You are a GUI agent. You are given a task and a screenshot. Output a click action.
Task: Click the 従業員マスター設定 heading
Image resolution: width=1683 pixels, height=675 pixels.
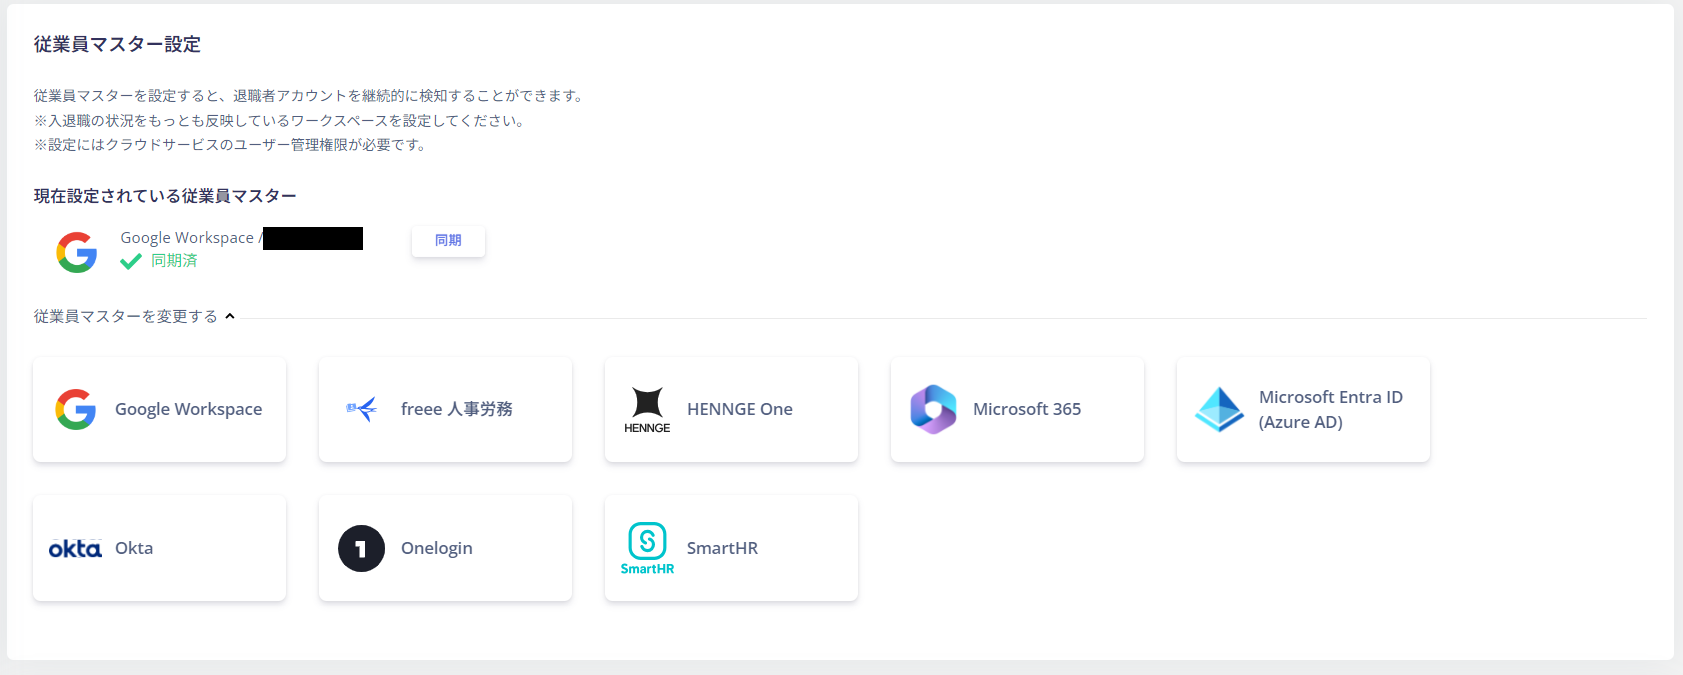pos(116,44)
